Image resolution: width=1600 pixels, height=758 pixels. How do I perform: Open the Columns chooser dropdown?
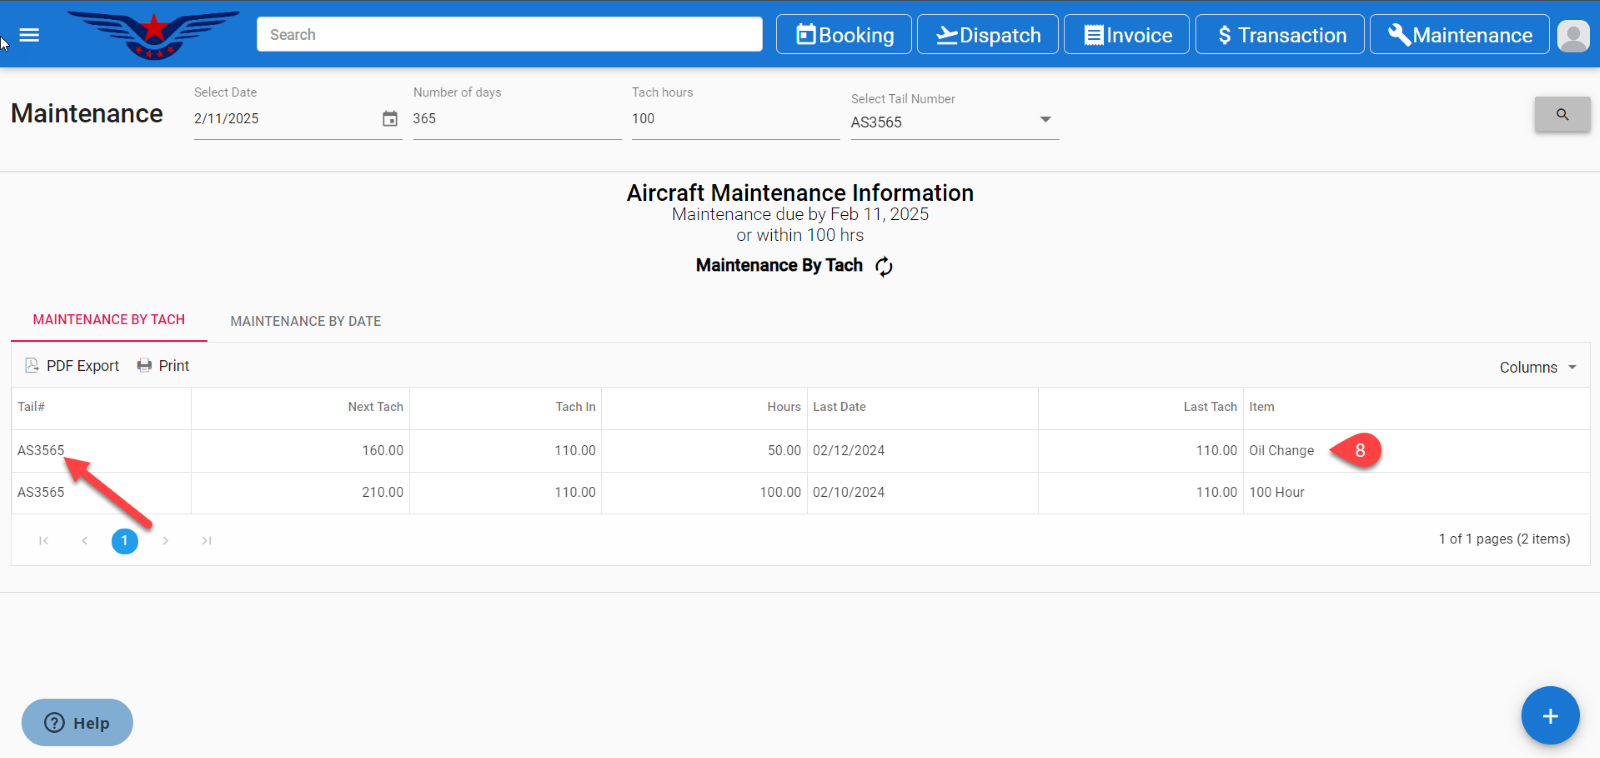pos(1537,367)
